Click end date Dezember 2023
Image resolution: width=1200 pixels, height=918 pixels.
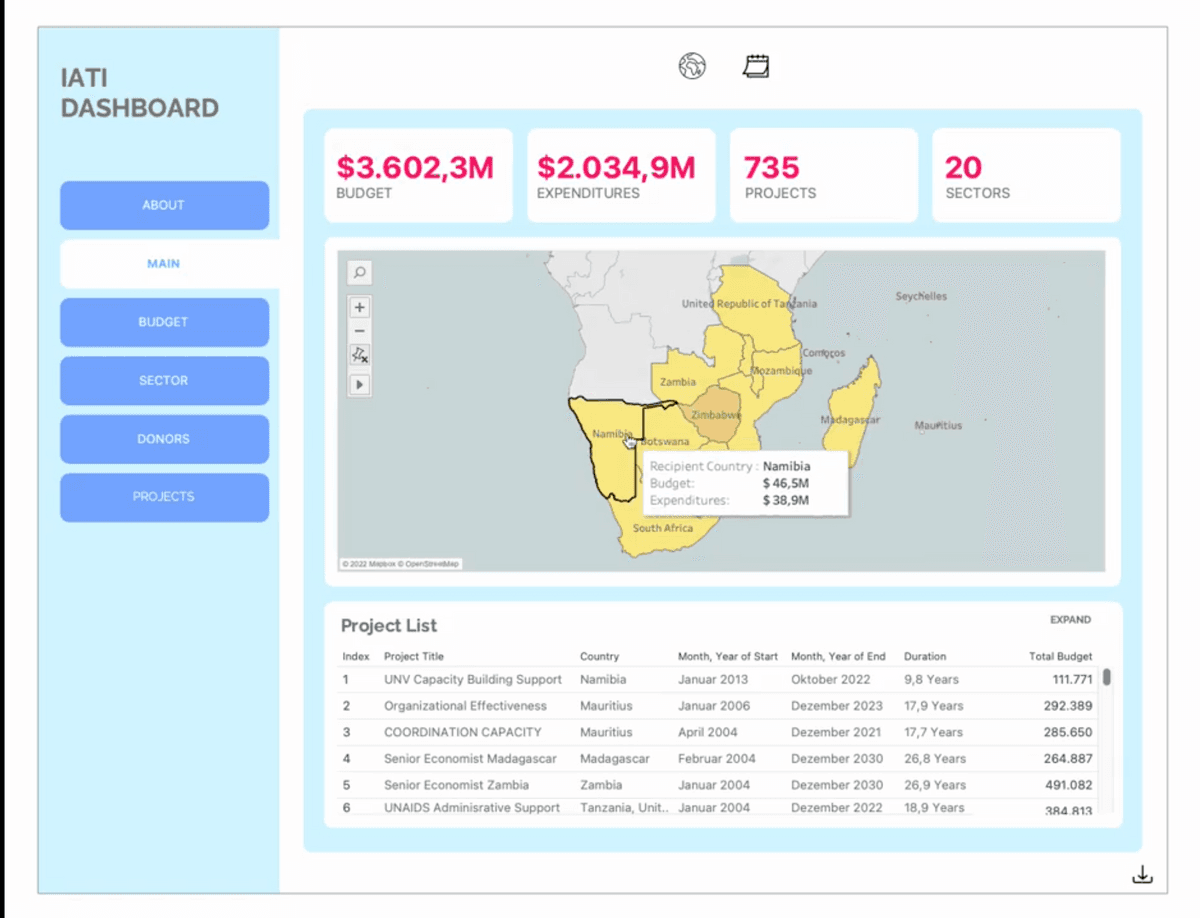837,706
